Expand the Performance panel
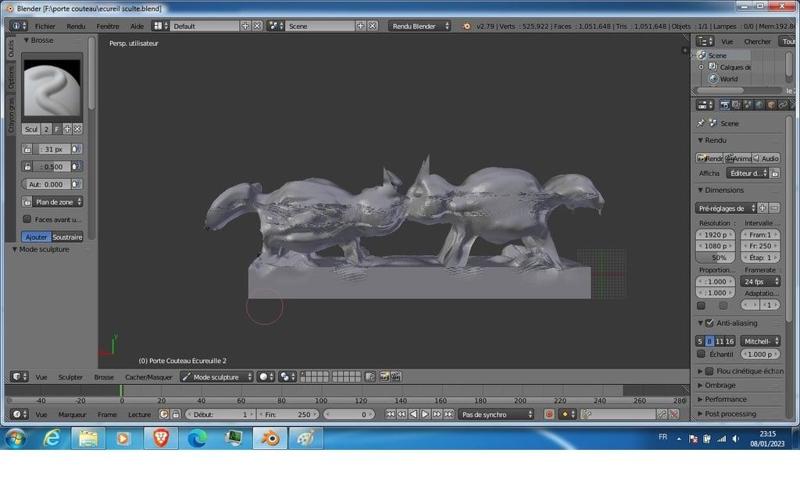Image resolution: width=800 pixels, height=485 pixels. pos(725,399)
